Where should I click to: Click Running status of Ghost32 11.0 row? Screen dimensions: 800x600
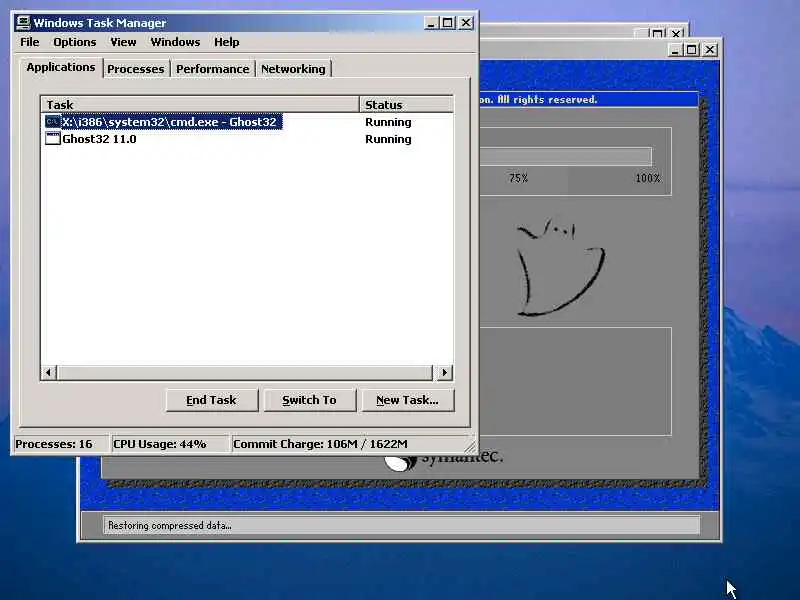(x=388, y=139)
